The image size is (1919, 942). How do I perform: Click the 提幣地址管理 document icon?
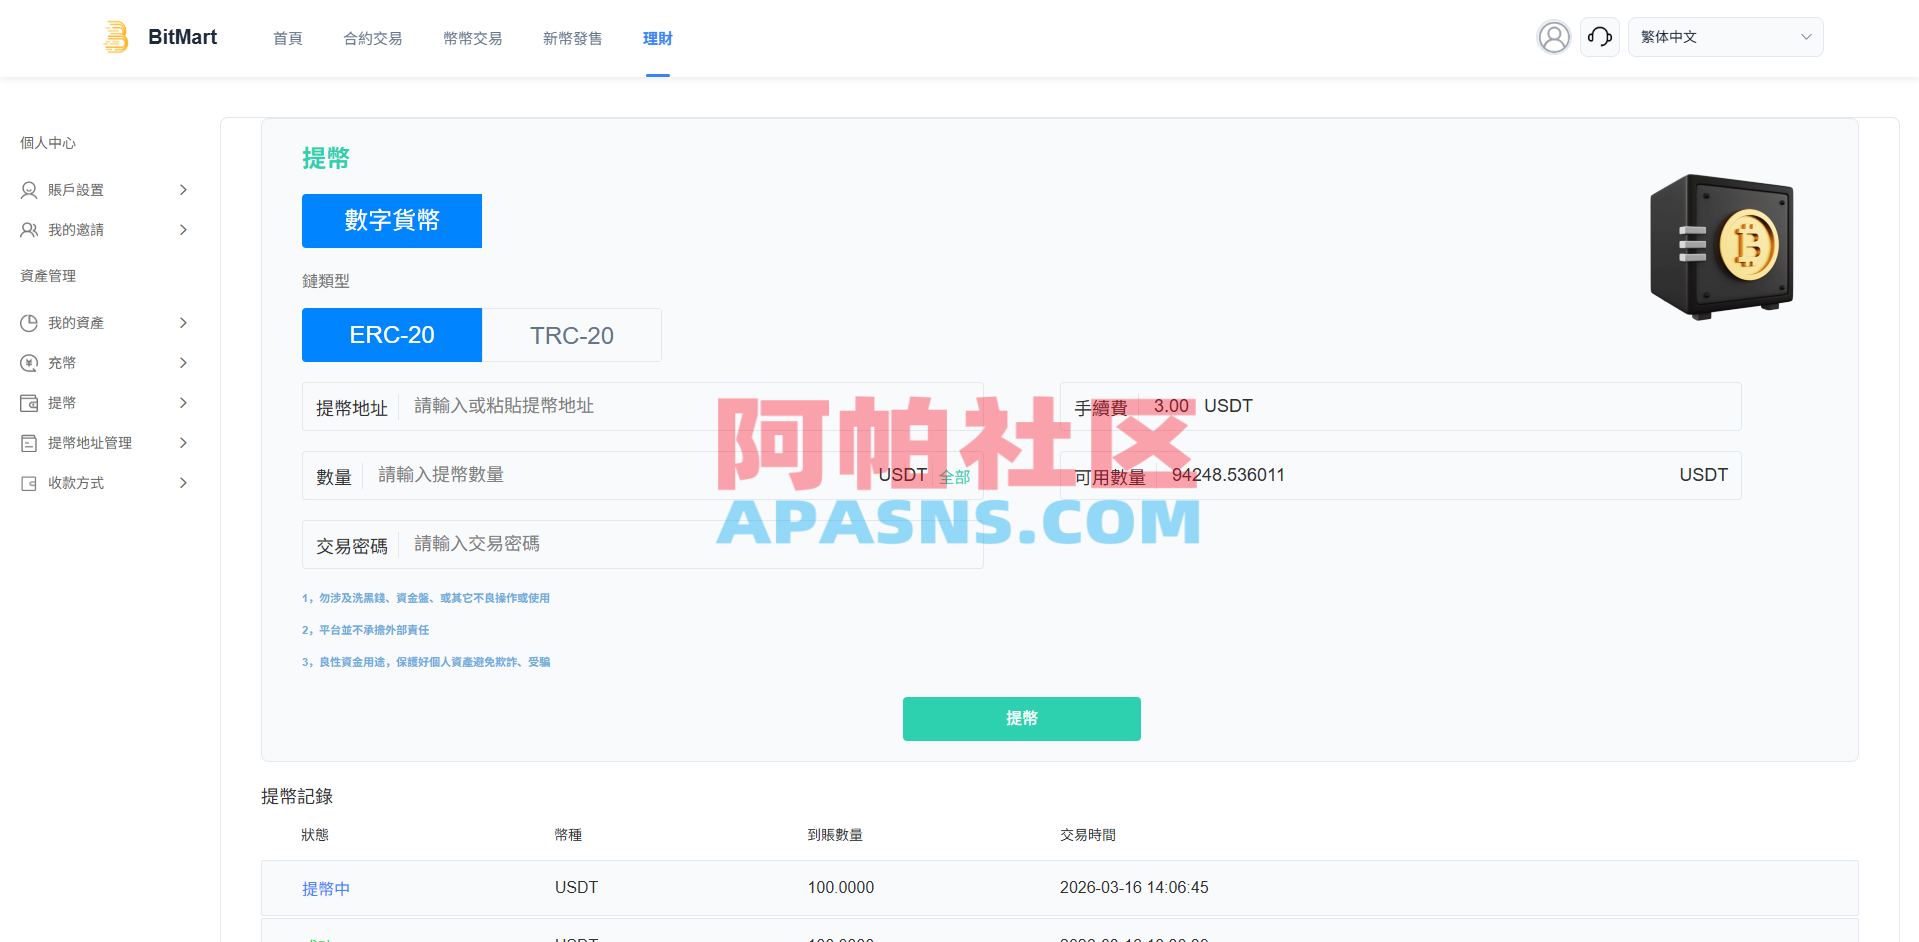(x=29, y=443)
